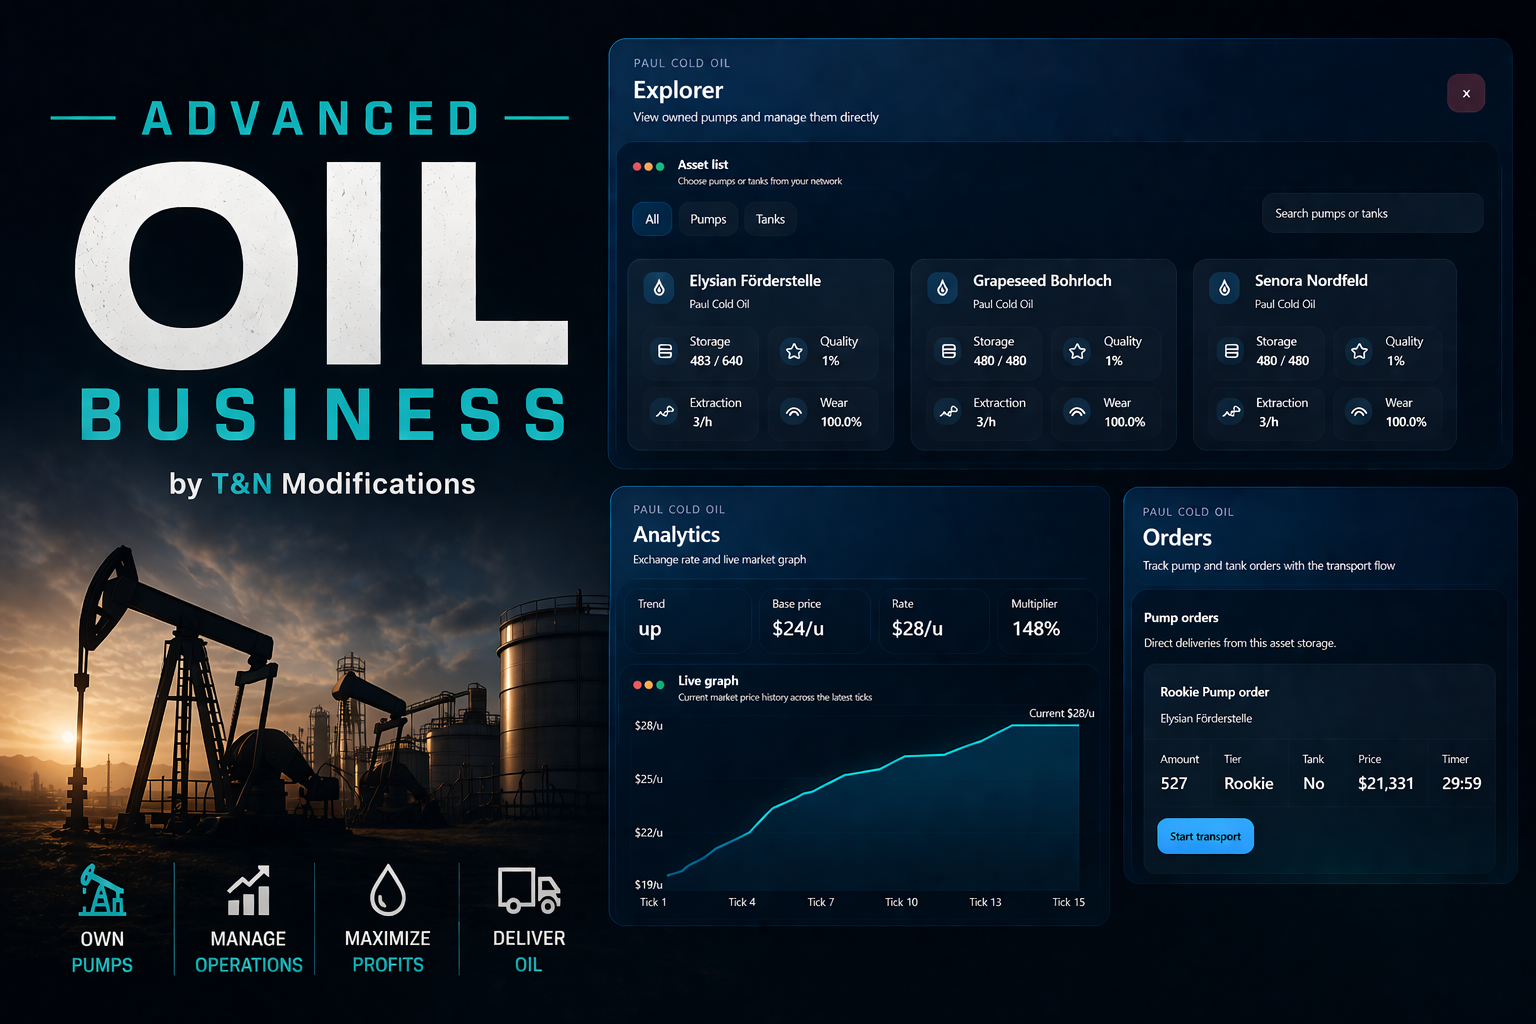Click the Multiplier 148% value
Screen dimensions: 1536x1024
click(x=1036, y=629)
